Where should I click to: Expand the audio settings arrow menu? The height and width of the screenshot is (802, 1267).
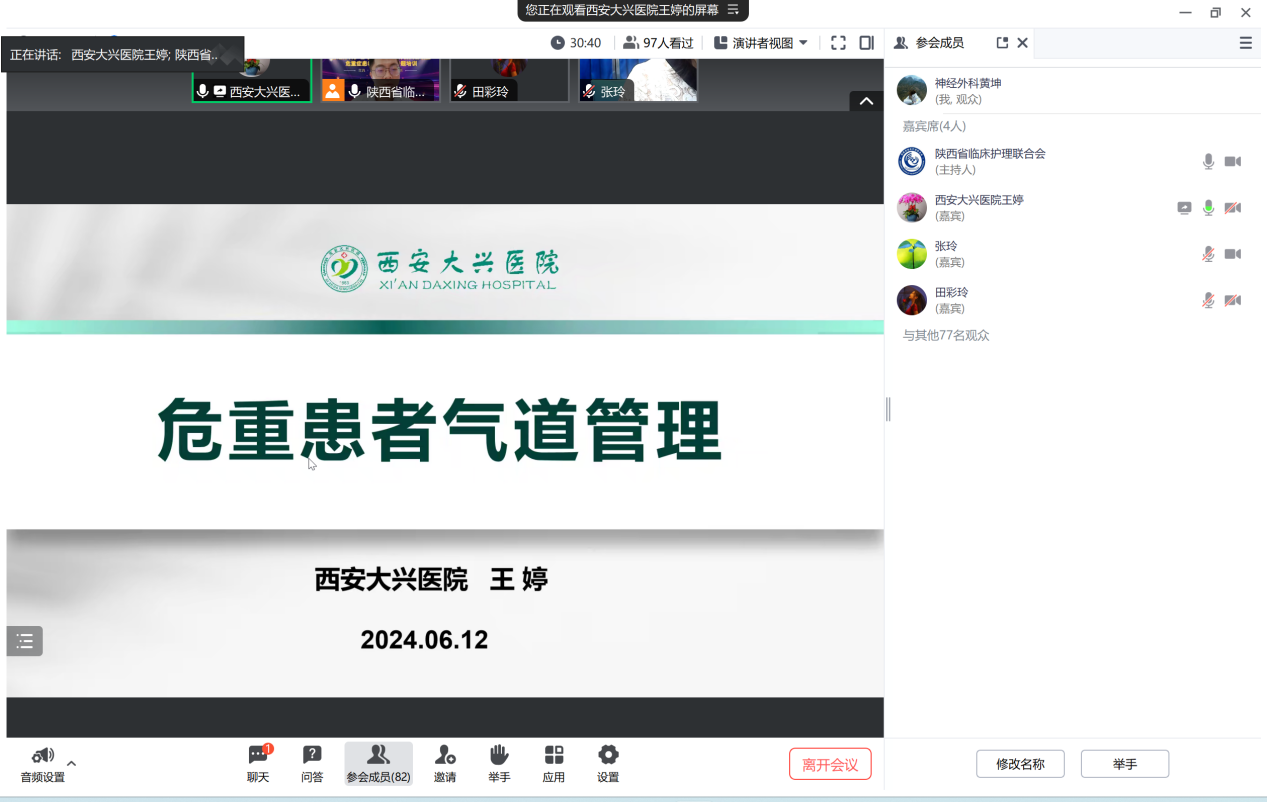click(x=71, y=764)
